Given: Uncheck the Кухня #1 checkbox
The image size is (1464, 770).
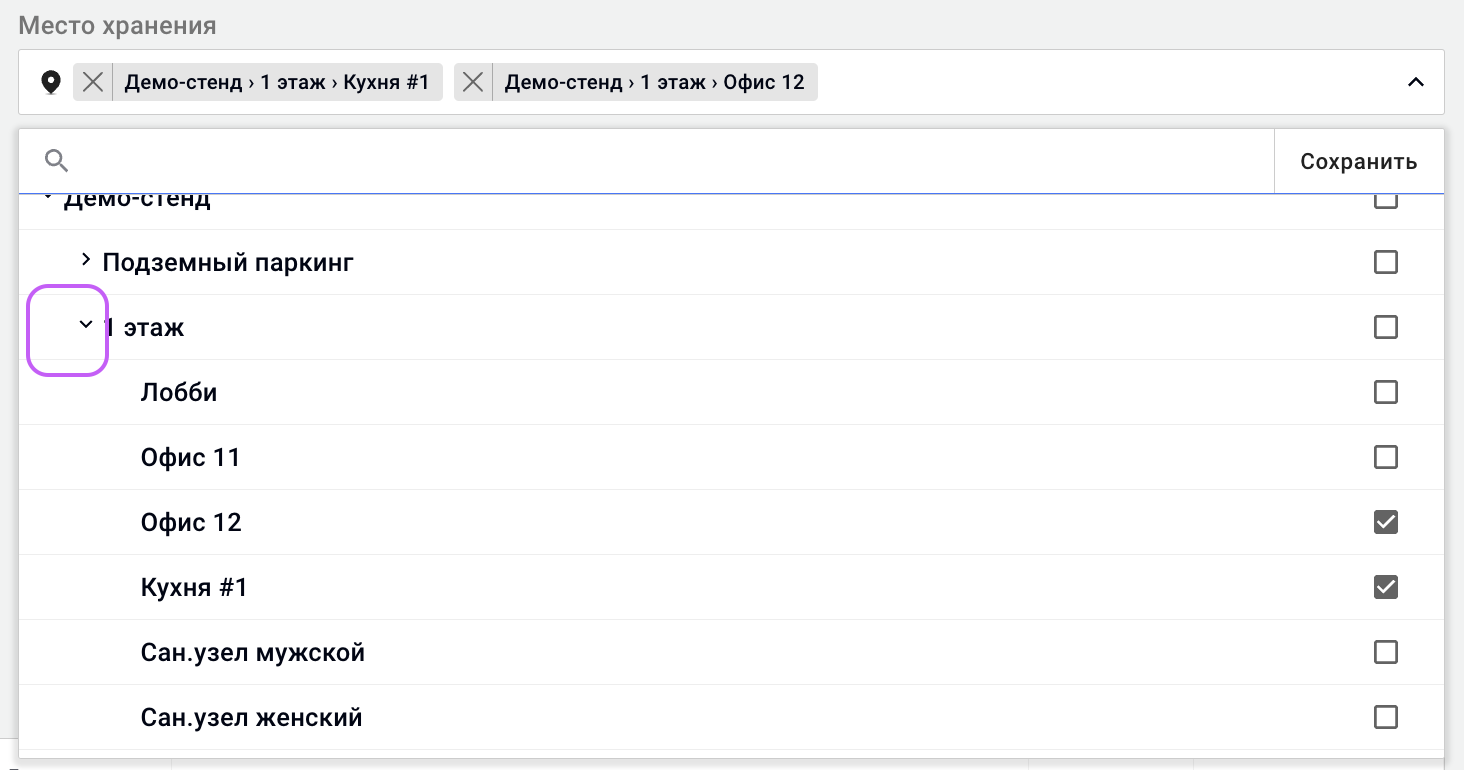Looking at the screenshot, I should (1386, 587).
